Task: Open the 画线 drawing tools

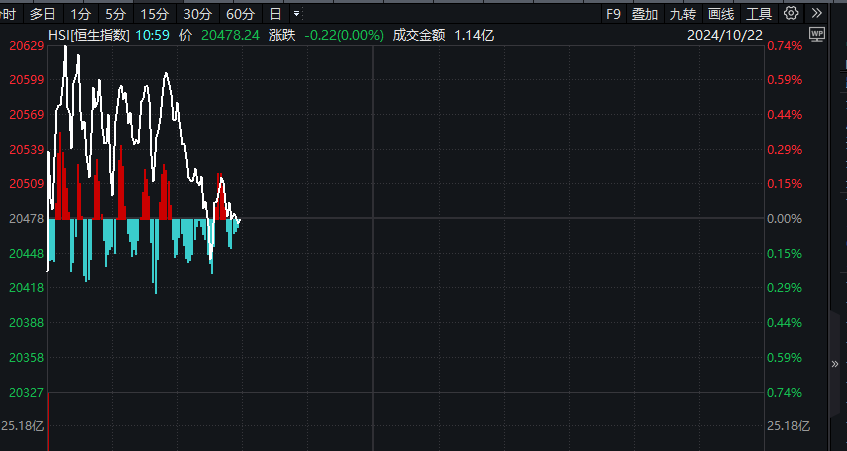Action: 721,14
